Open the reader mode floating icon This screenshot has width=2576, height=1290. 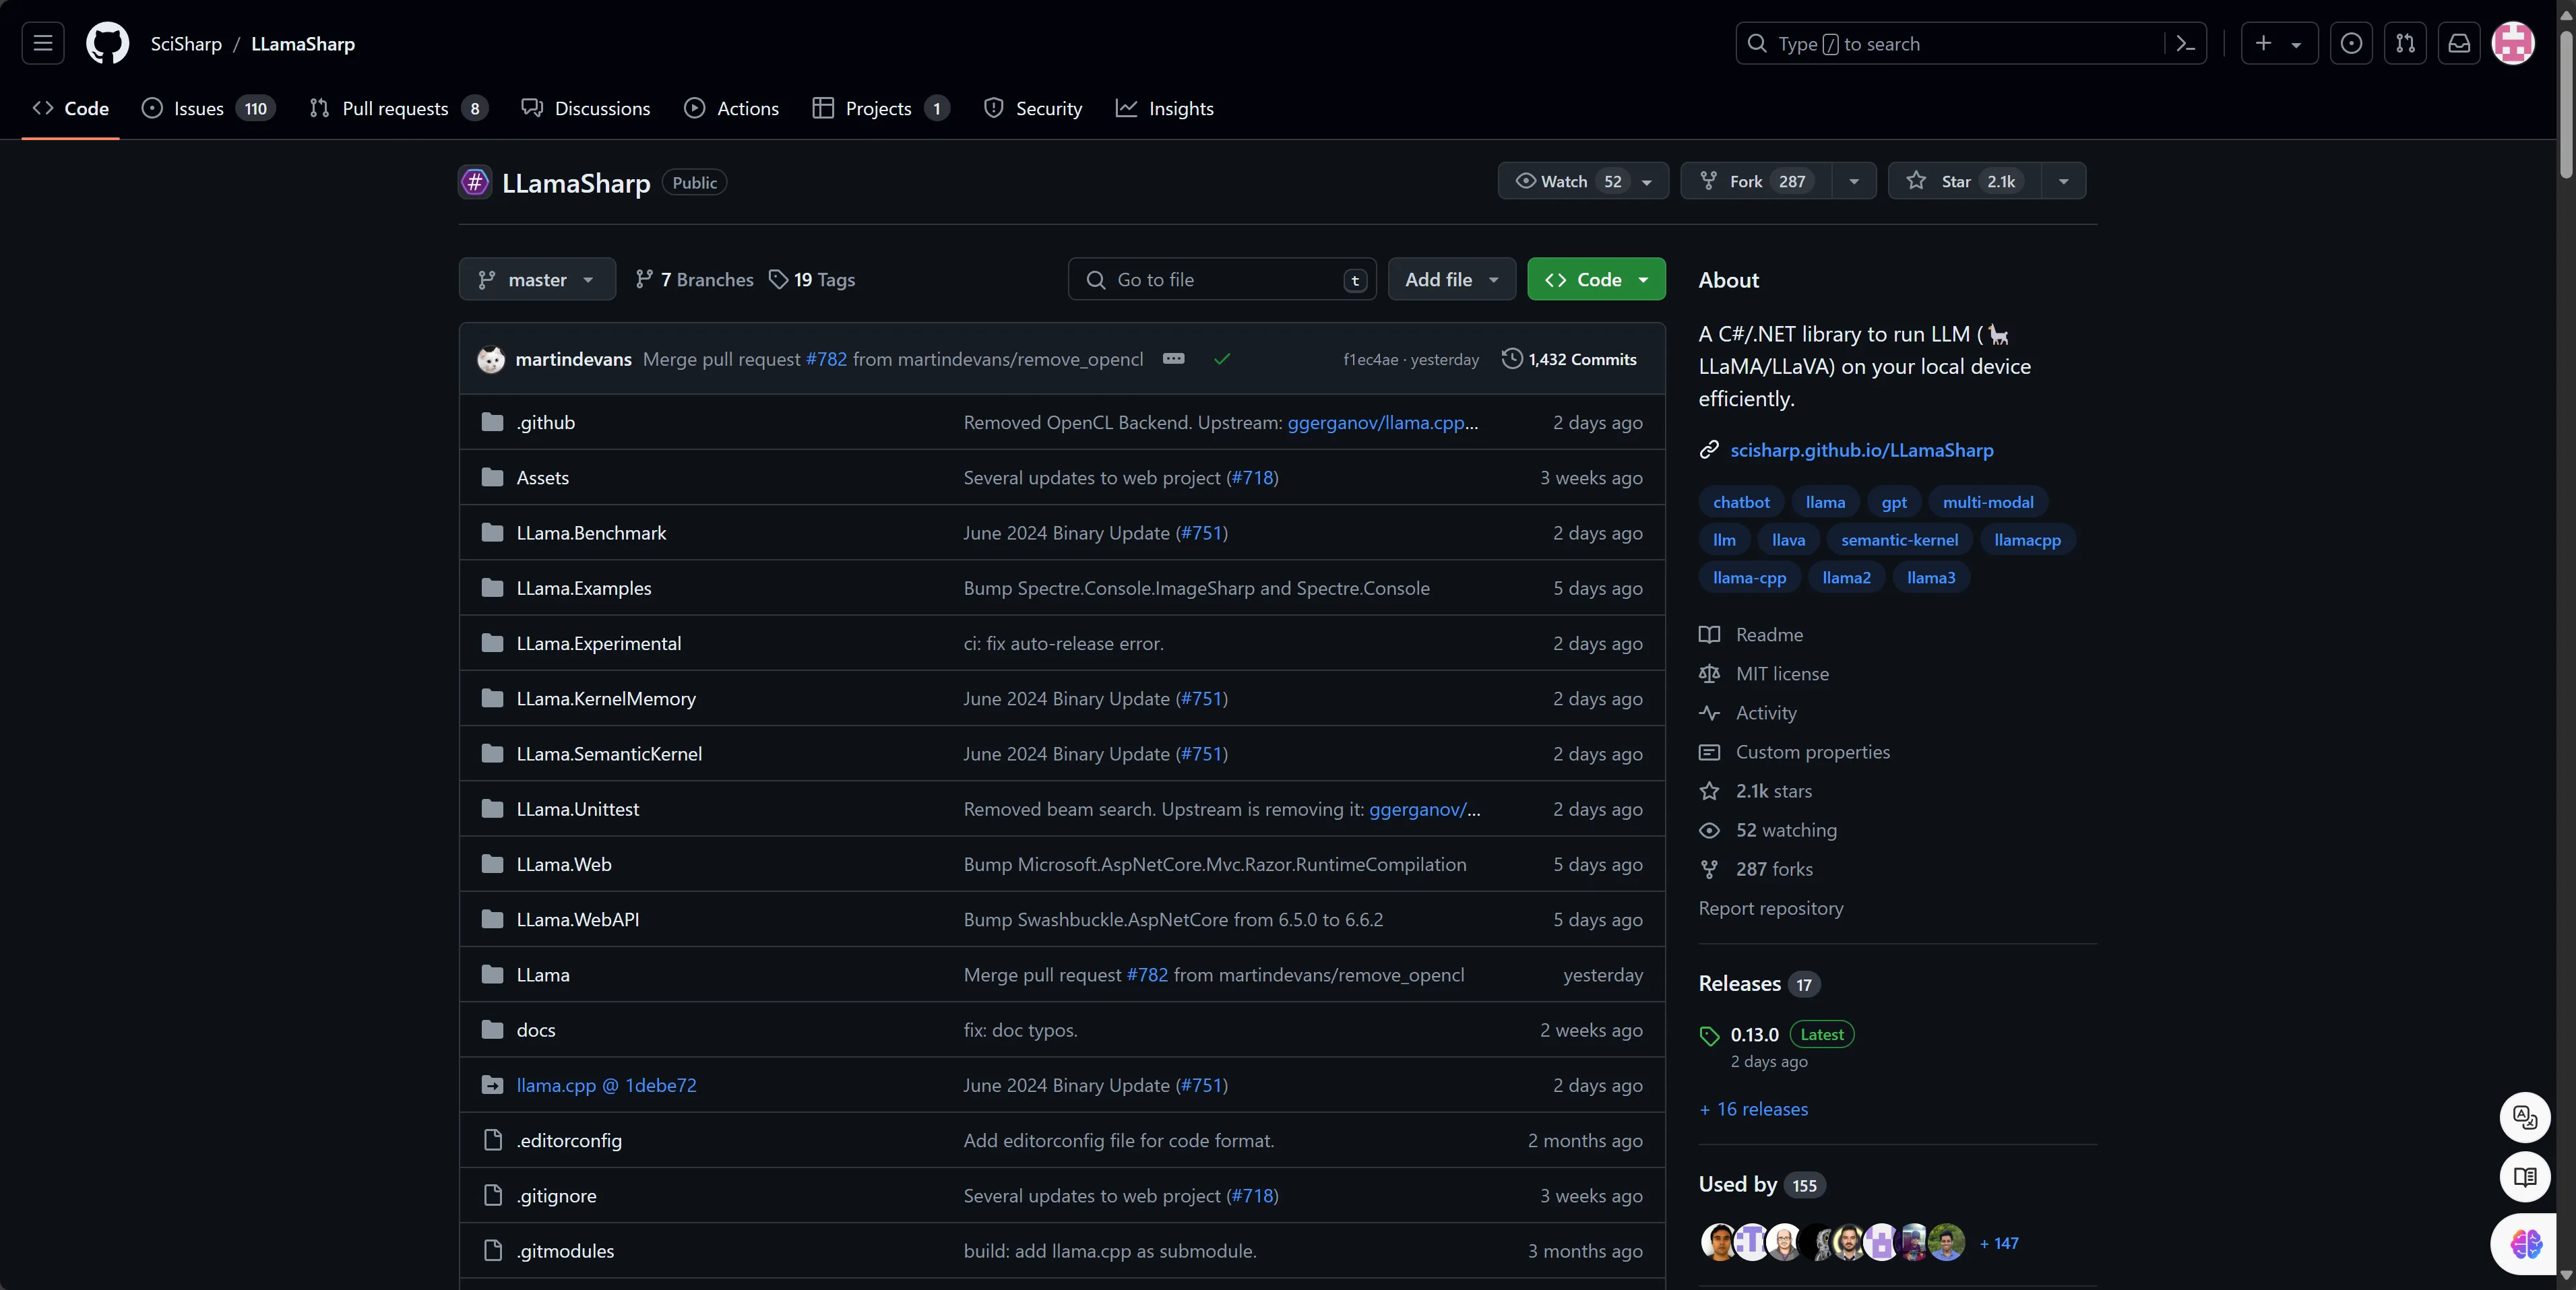click(2525, 1177)
